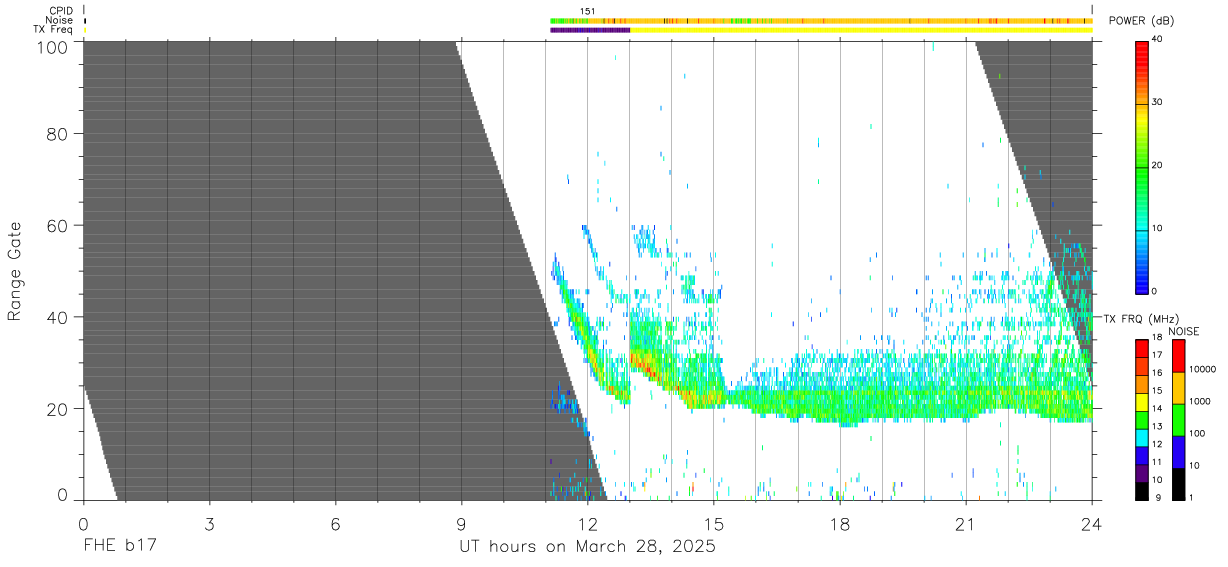Click the 10 label on POWER colorbar
1228x567 pixels.
pyautogui.click(x=1156, y=228)
